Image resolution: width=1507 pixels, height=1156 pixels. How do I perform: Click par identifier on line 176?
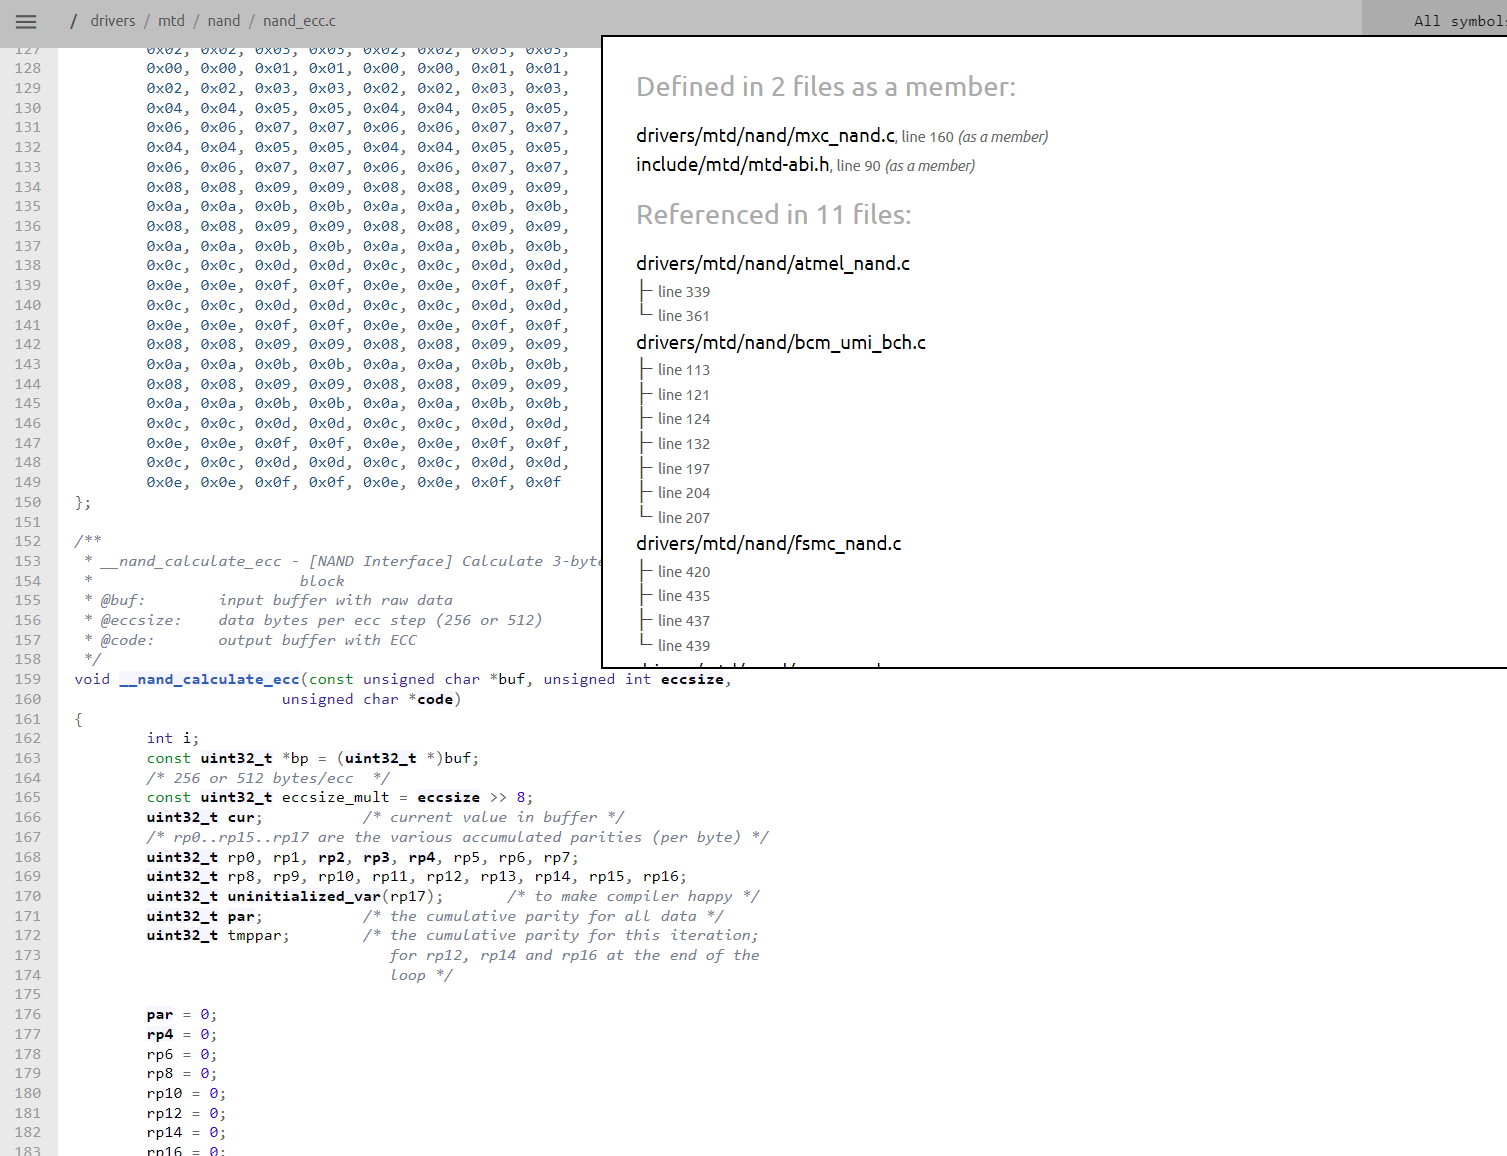160,1014
